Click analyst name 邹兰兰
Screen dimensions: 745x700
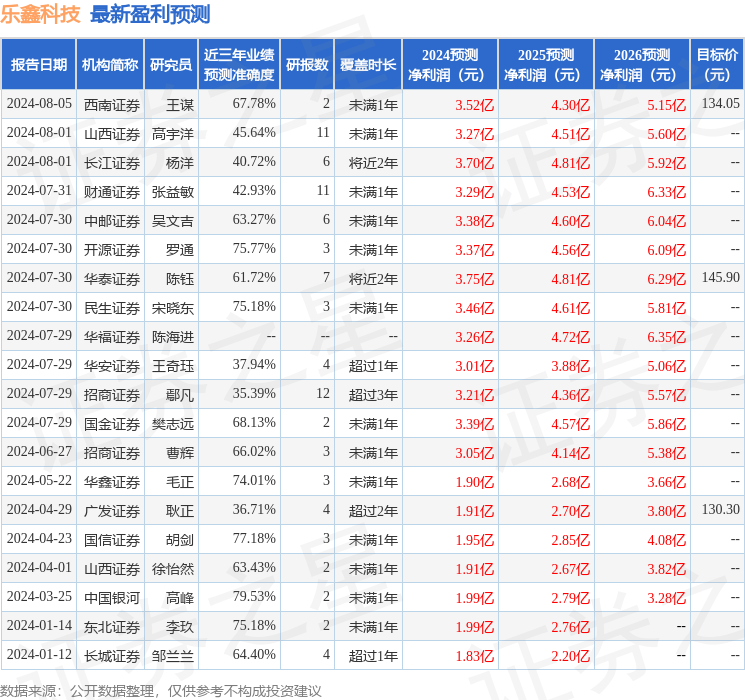point(173,656)
